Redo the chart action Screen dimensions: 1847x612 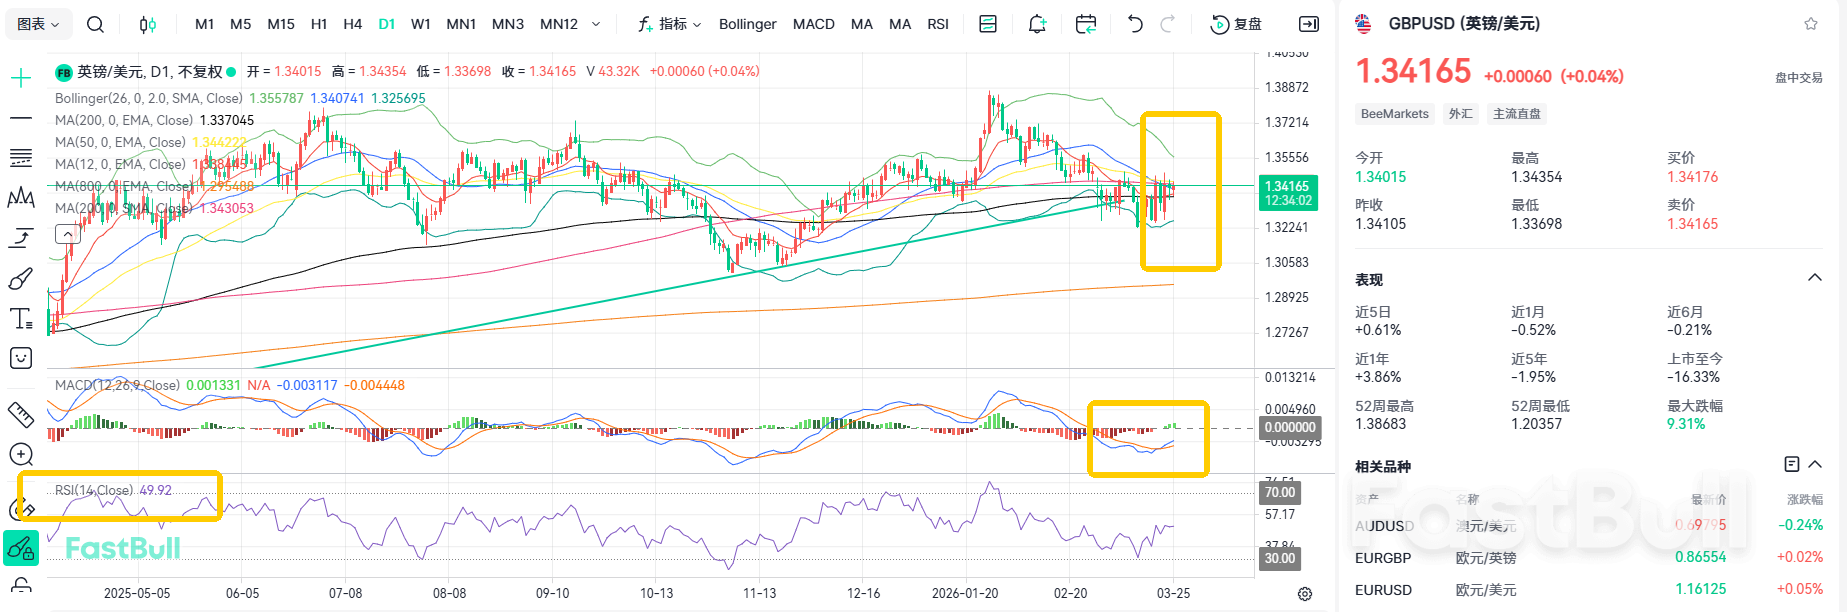click(x=1167, y=24)
